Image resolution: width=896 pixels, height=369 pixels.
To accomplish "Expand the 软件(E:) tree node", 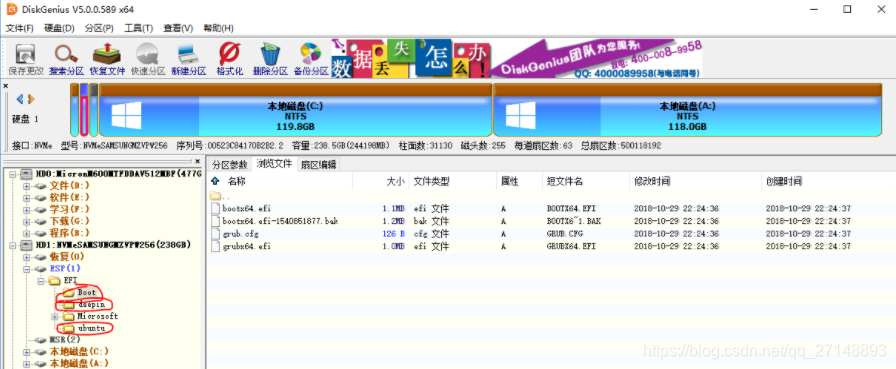I will 26,198.
